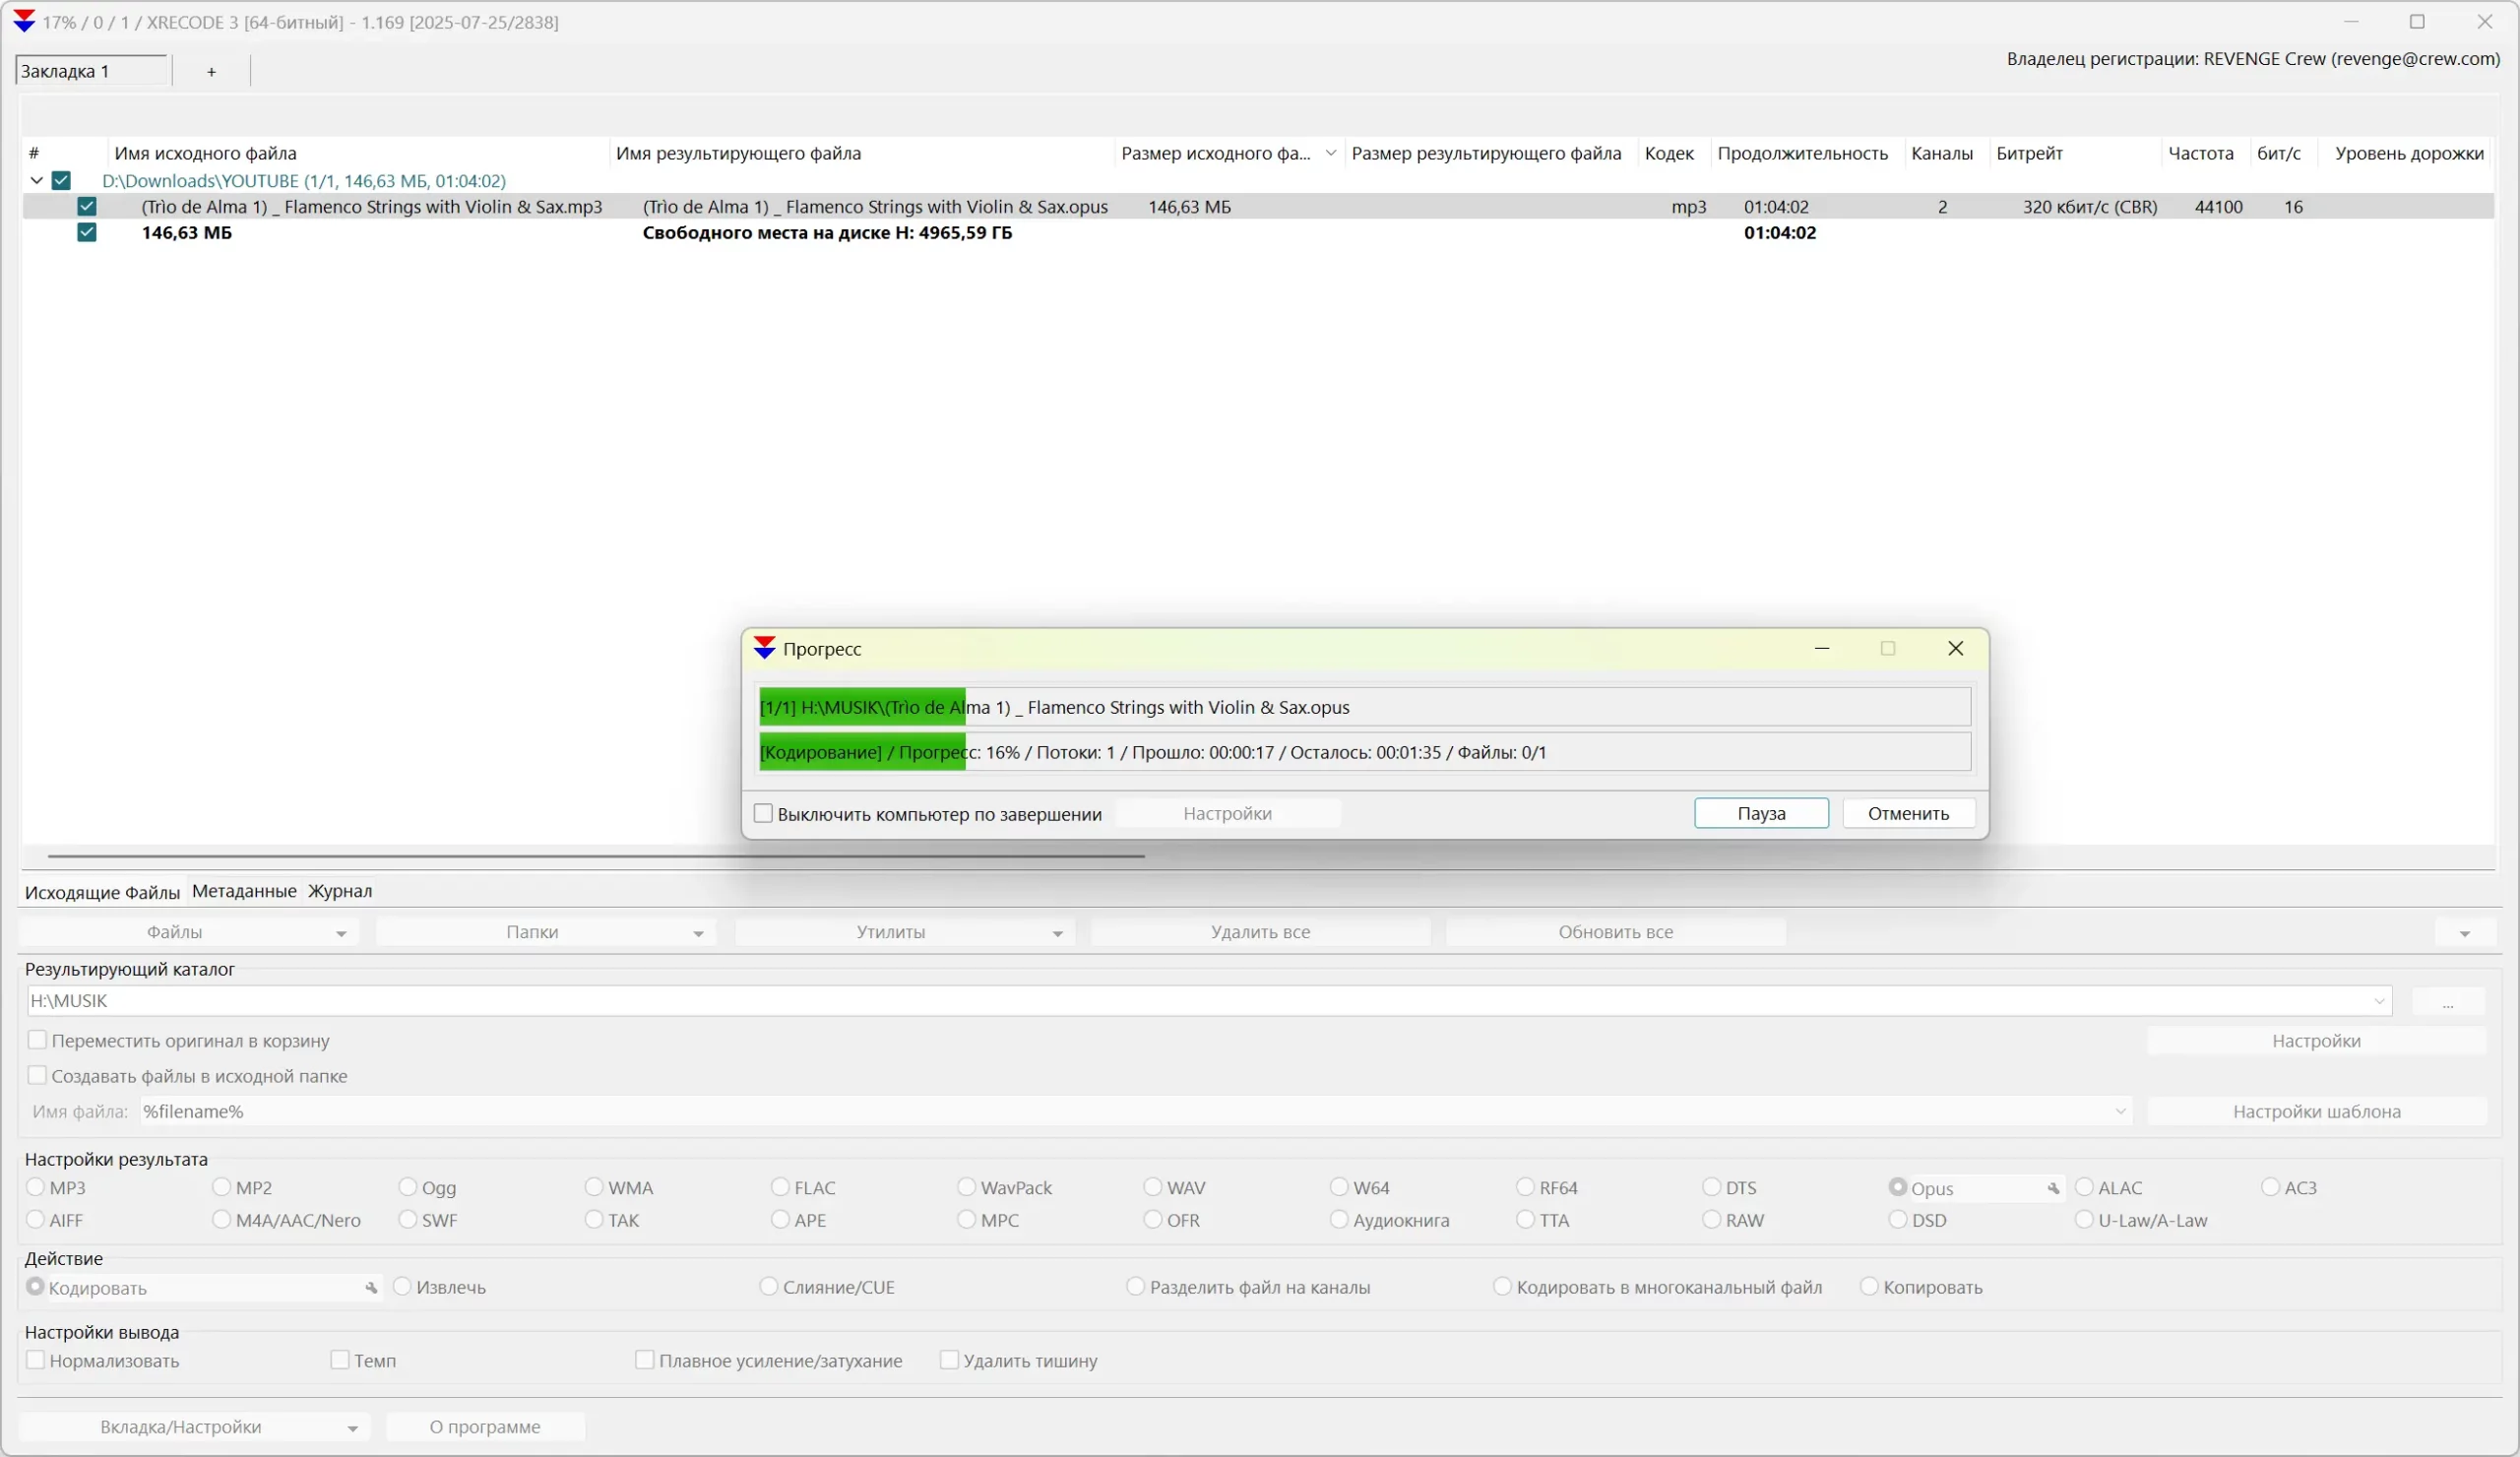Screen dimensions: 2520x1457
Task: Click the XRECODE logo in the main title bar
Action: tap(24, 21)
